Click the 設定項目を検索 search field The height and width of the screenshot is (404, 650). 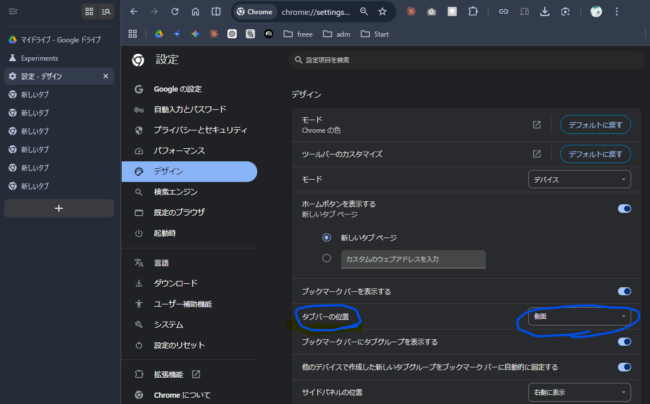point(460,60)
